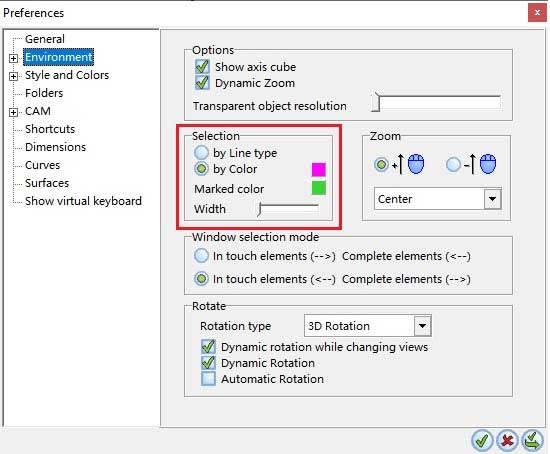Open the Center zoom dropdown
The width and height of the screenshot is (550, 454).
point(492,199)
